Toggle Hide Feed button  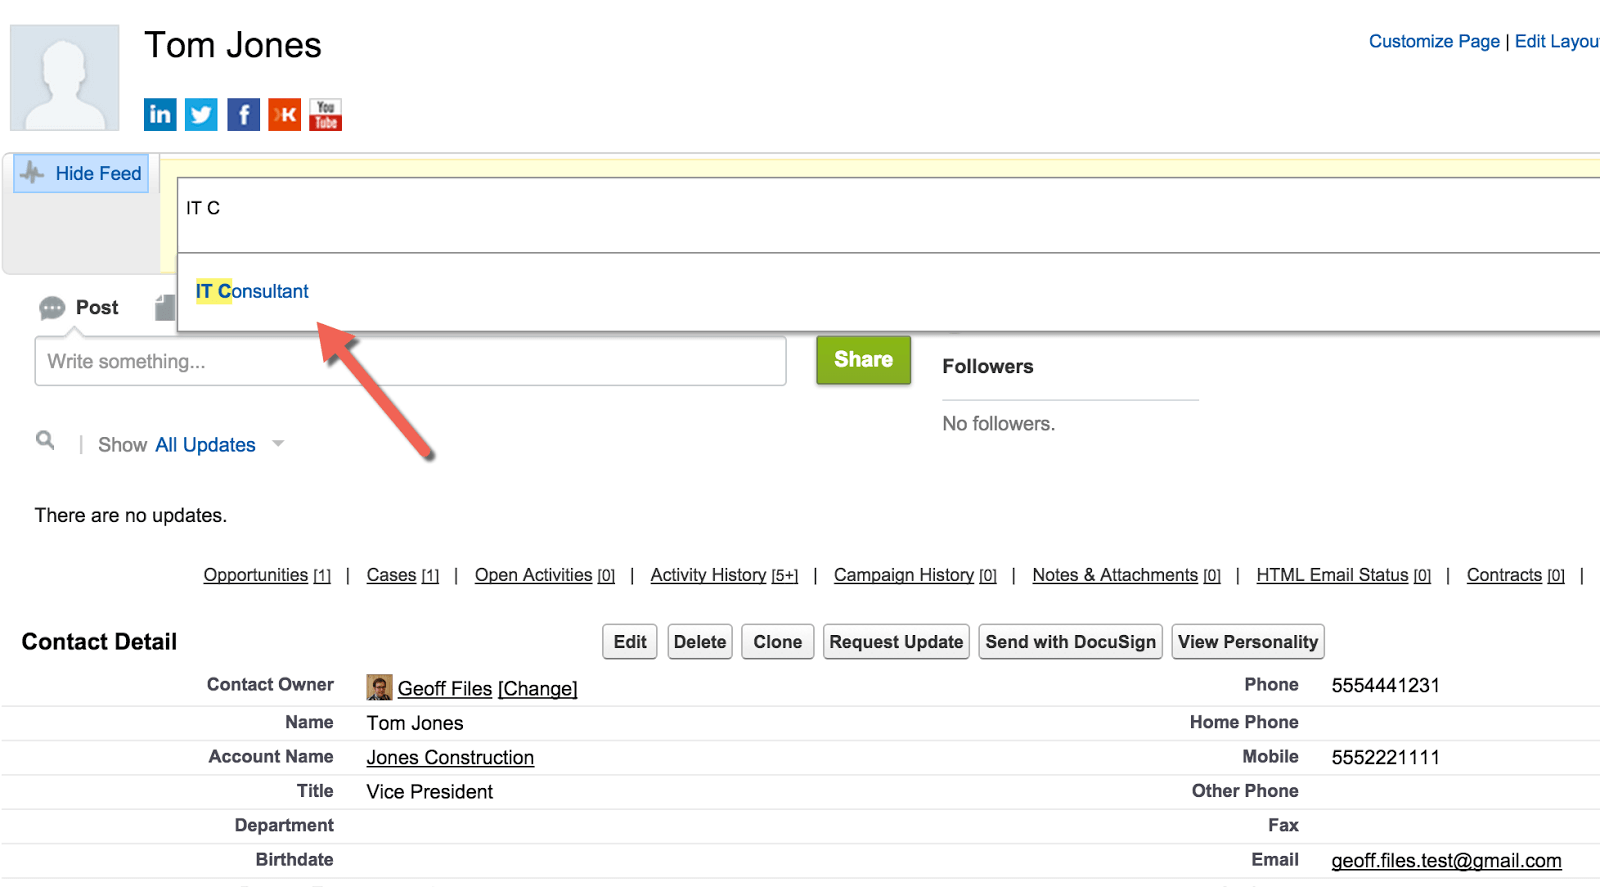[x=82, y=173]
